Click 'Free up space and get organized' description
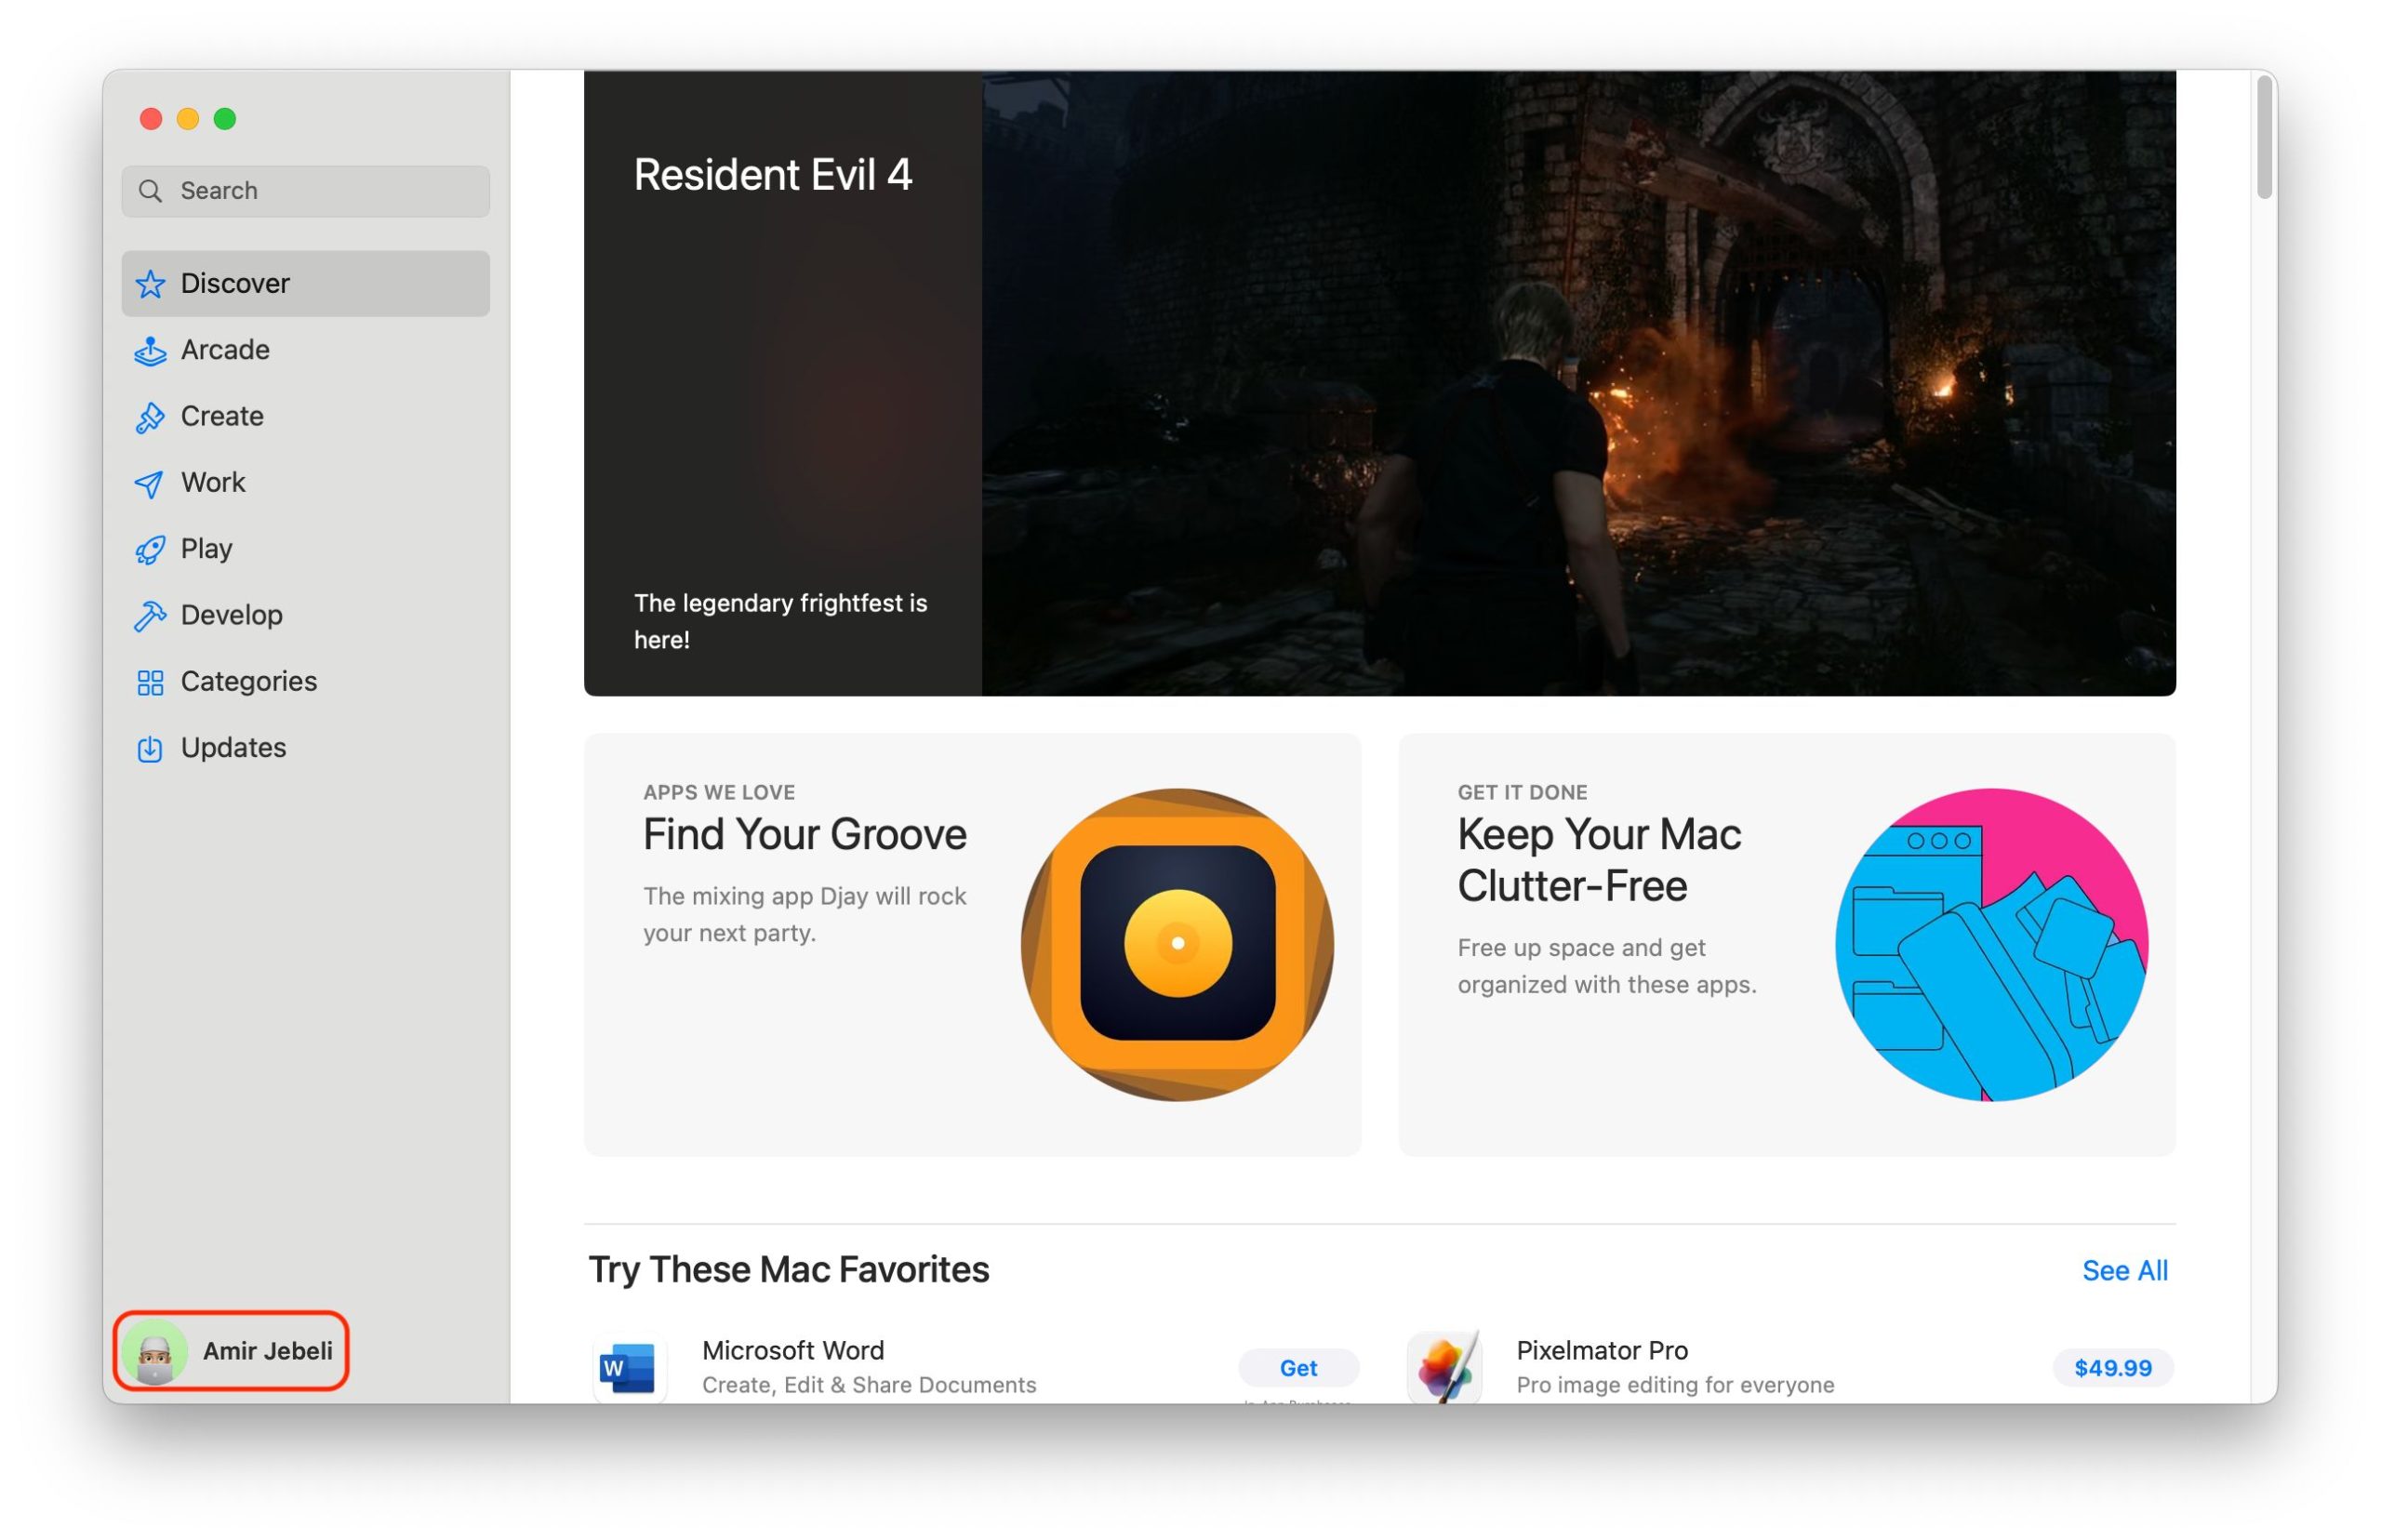This screenshot has height=1540, width=2381. [1606, 965]
